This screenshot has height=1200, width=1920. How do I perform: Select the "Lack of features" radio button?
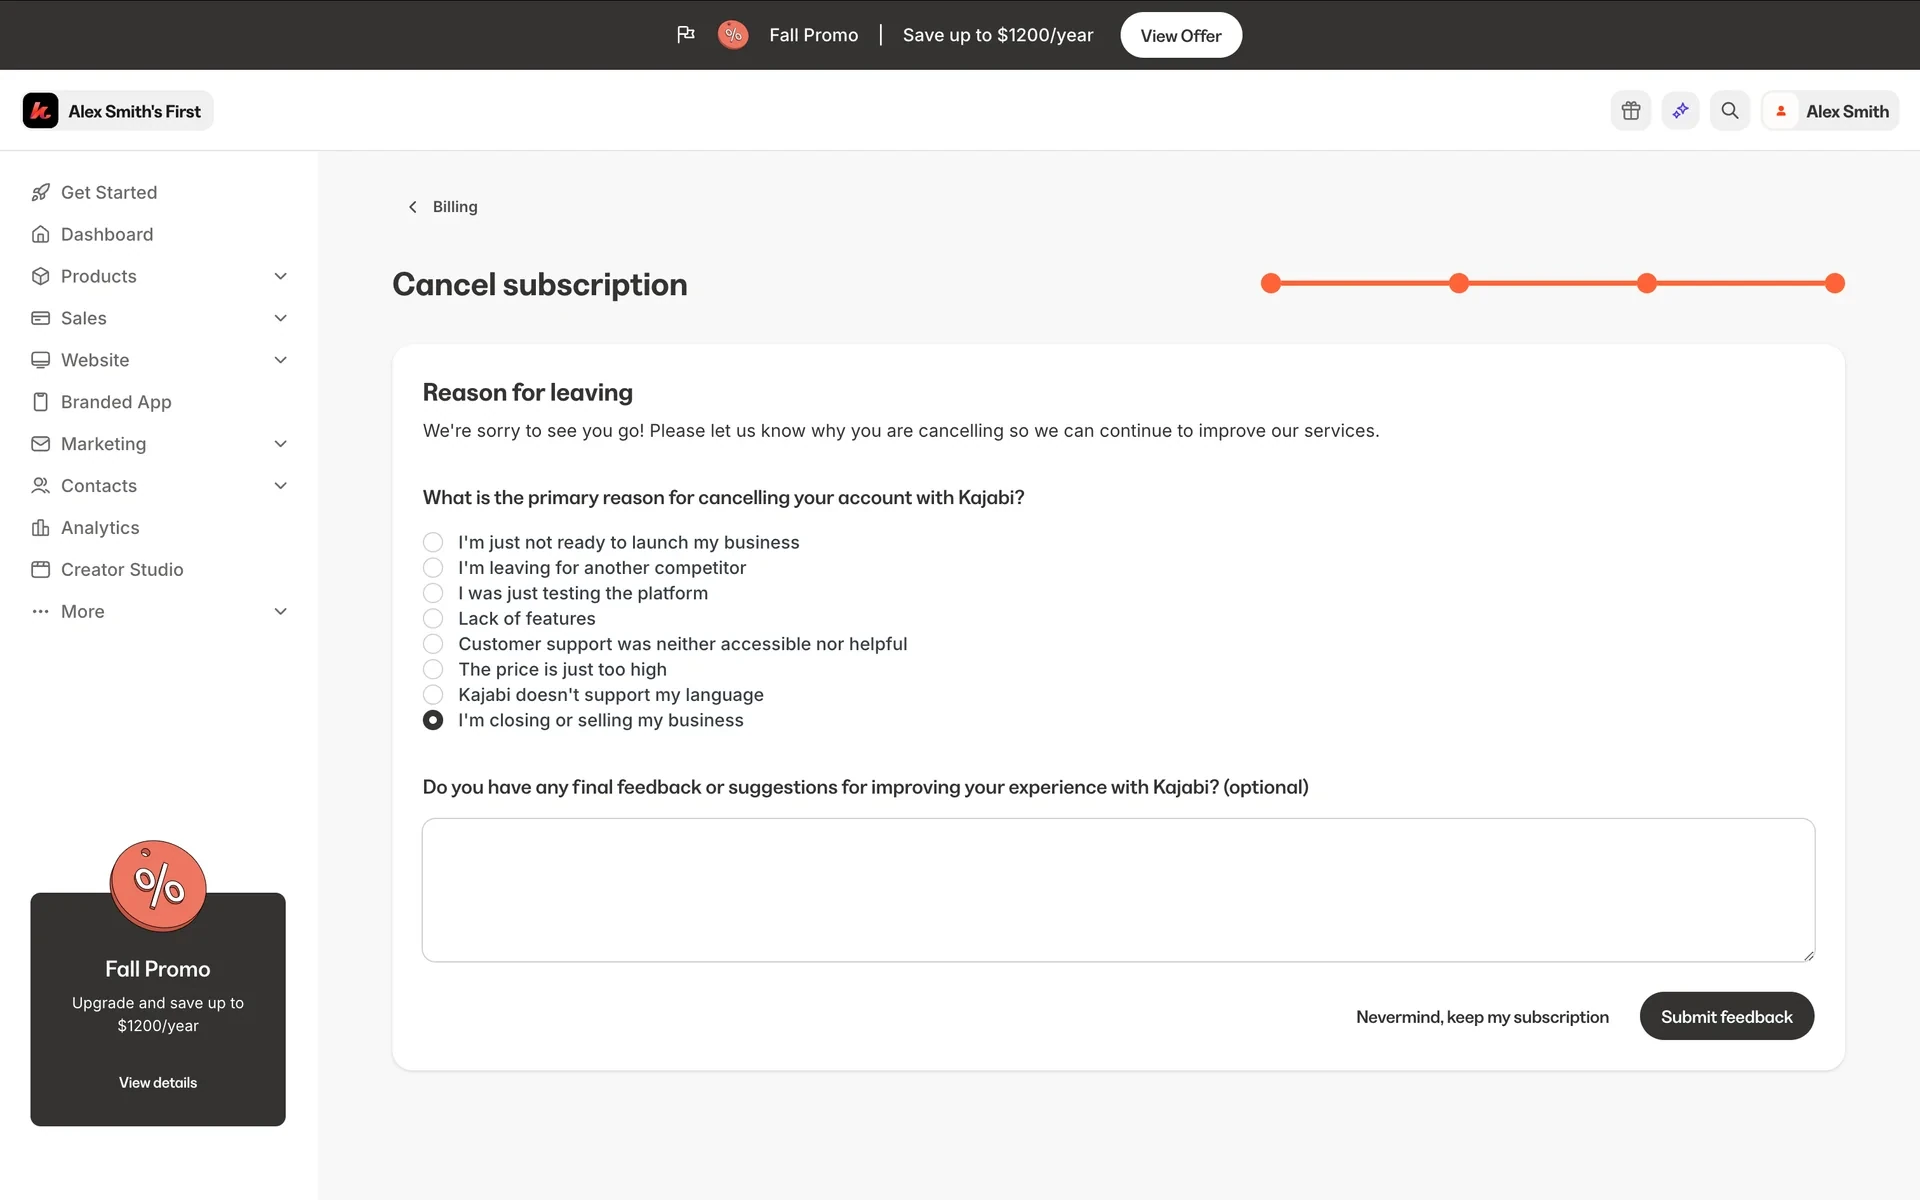tap(433, 619)
